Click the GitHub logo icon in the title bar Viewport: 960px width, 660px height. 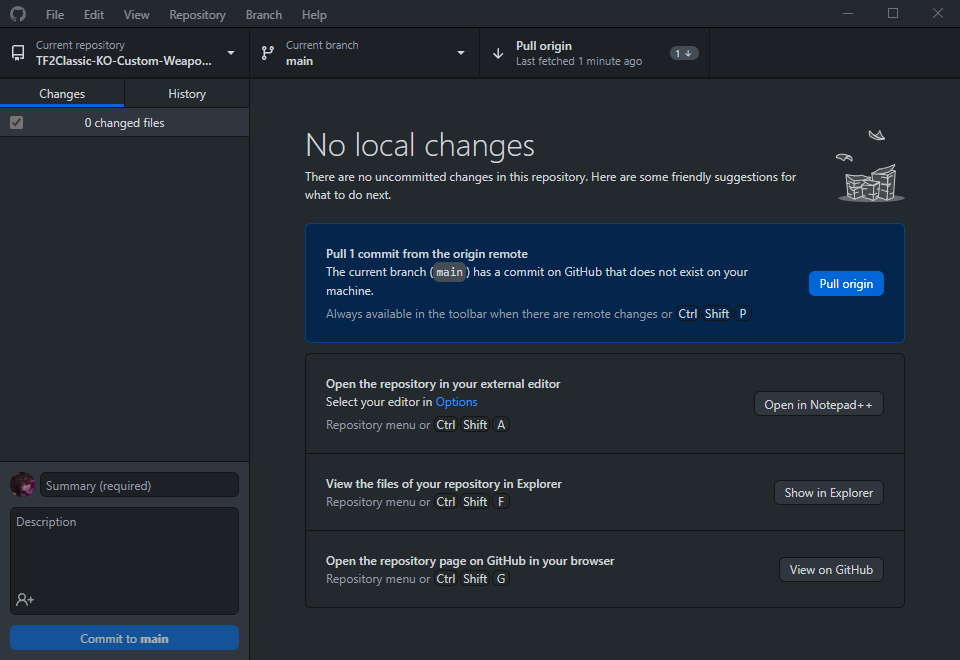pos(18,13)
